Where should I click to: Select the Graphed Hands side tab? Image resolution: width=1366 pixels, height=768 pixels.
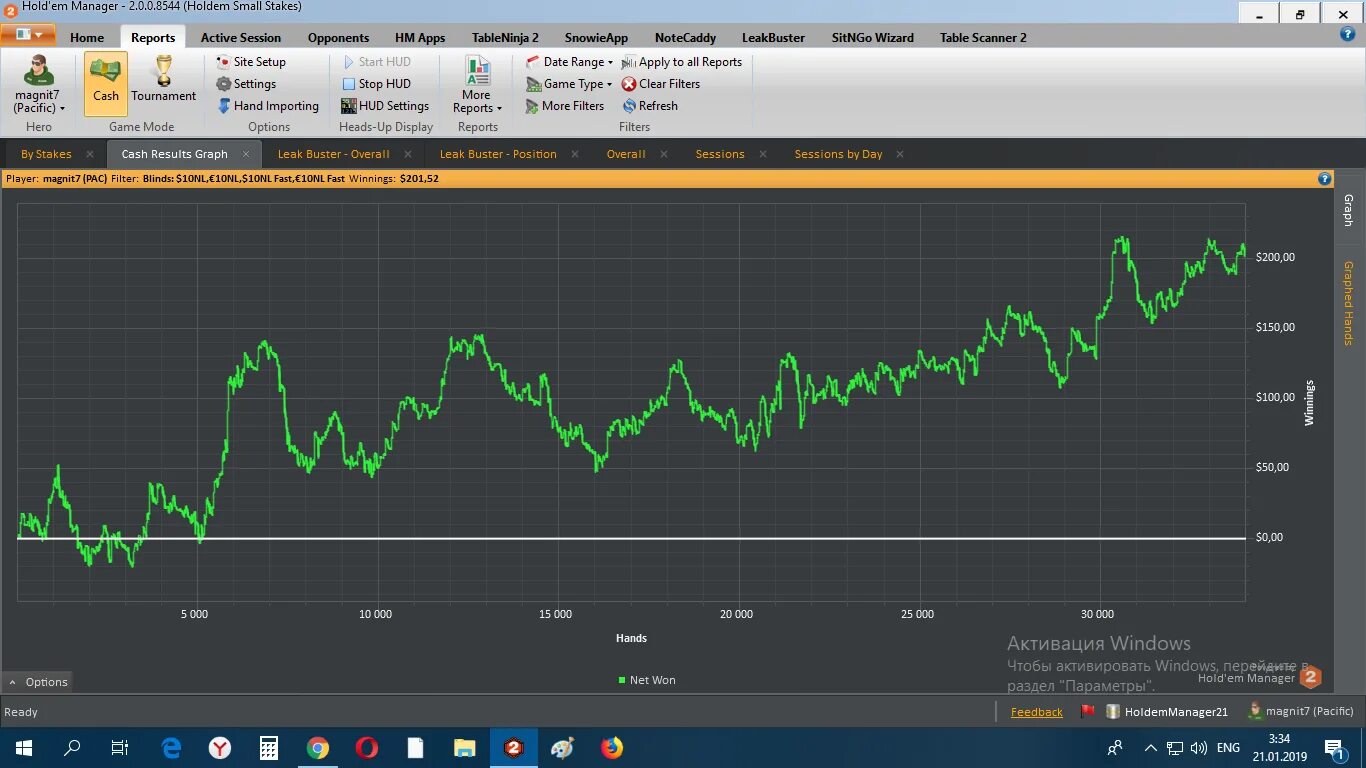click(1348, 303)
